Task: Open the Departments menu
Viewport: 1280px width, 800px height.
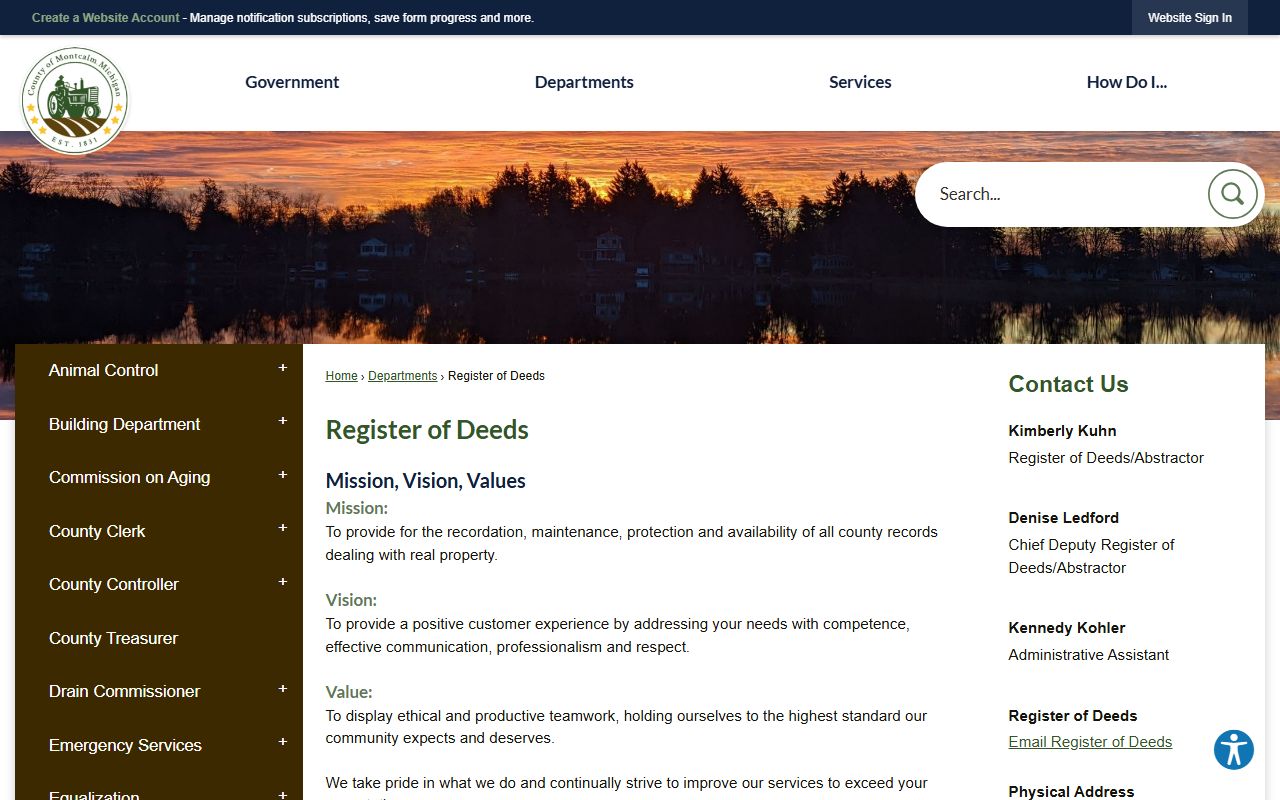Action: (x=584, y=82)
